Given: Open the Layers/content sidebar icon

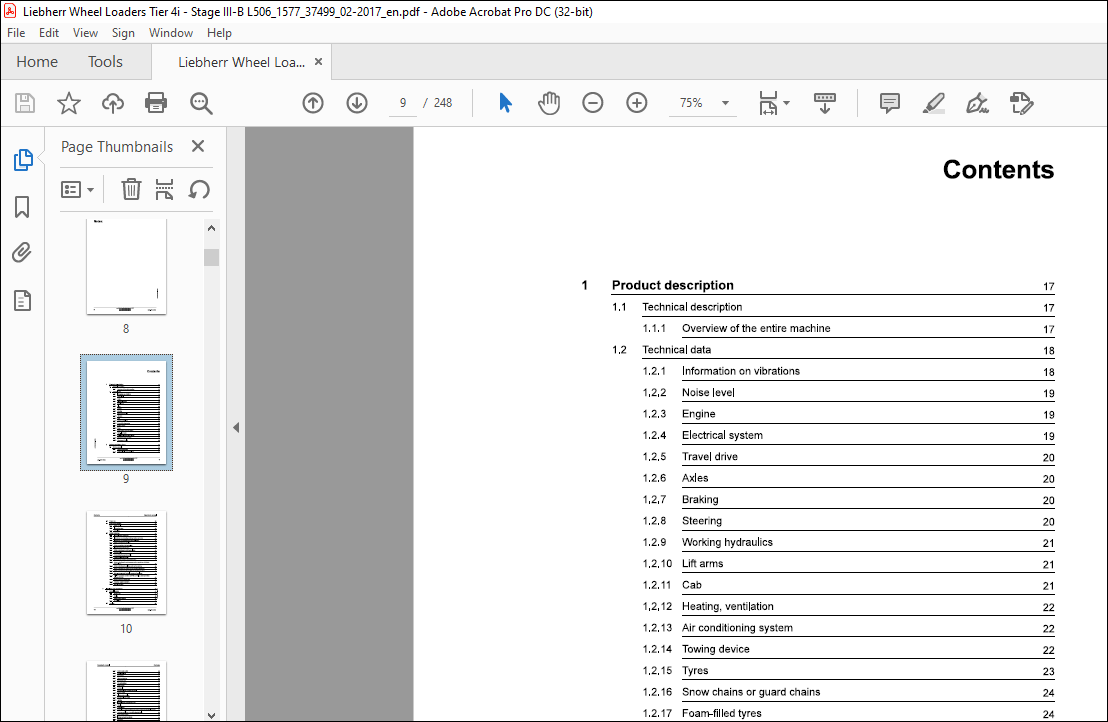Looking at the screenshot, I should 22,301.
